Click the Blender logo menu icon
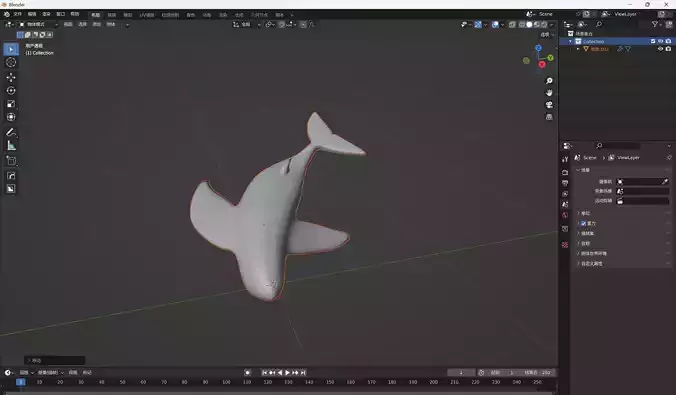 point(7,14)
